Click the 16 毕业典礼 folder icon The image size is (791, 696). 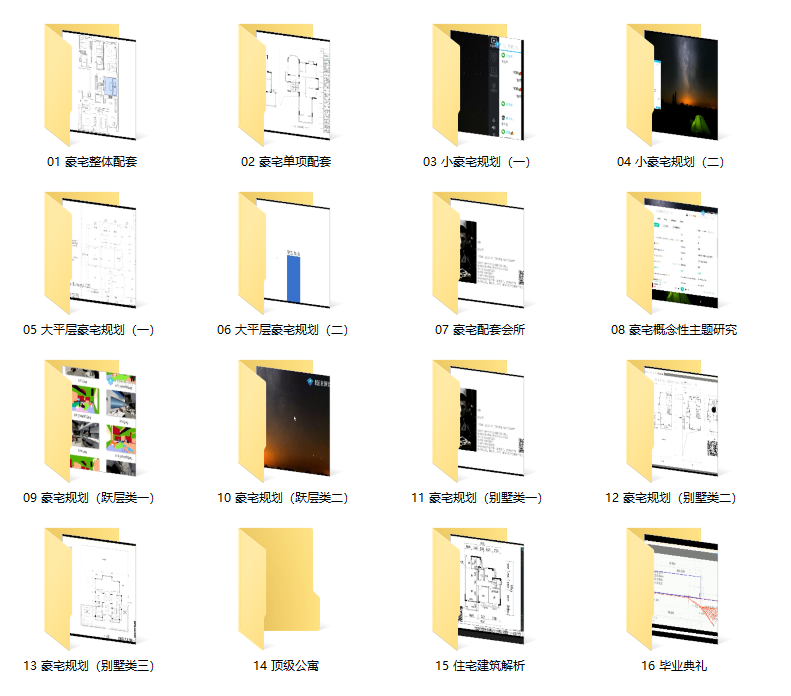coord(672,589)
